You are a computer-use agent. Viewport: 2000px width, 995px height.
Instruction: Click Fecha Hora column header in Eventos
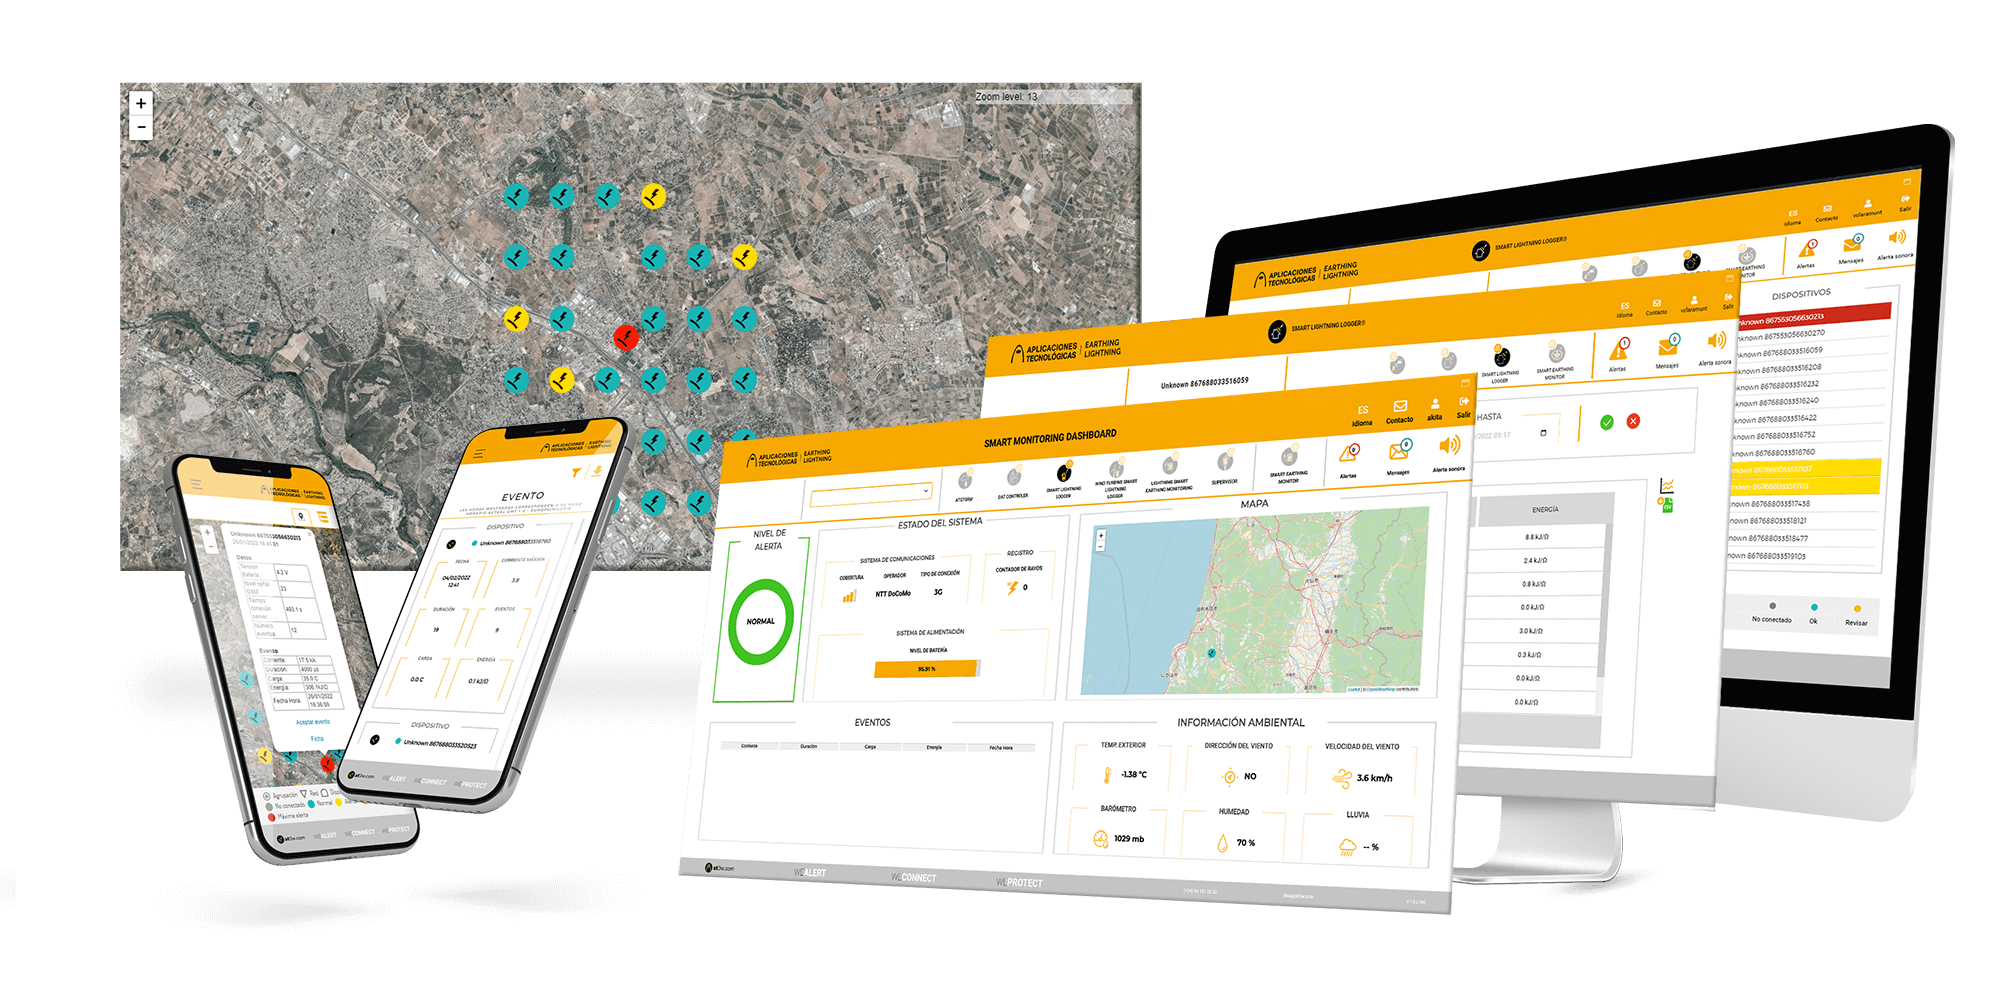(1001, 748)
